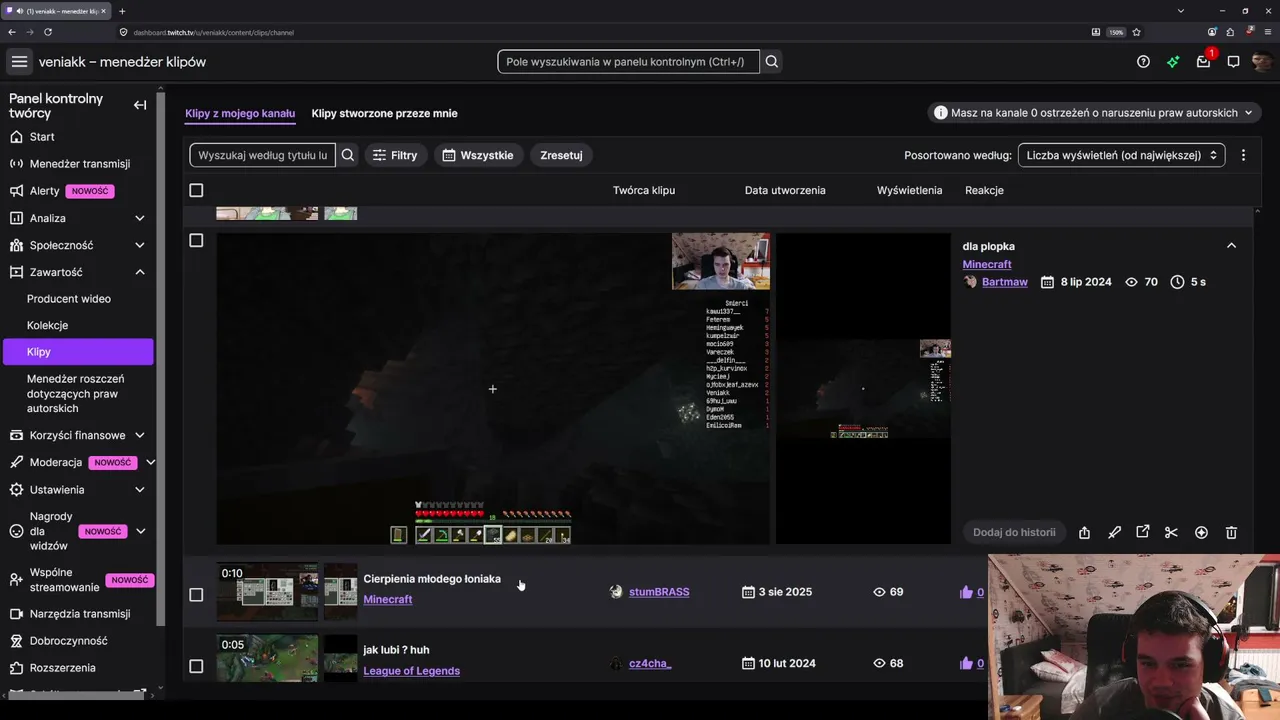Go back using the browser back arrow
This screenshot has width=1280, height=720.
[12, 32]
